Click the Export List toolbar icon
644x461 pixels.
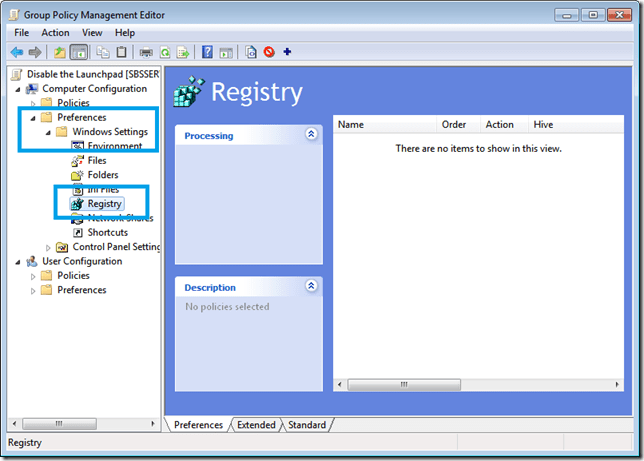point(183,52)
